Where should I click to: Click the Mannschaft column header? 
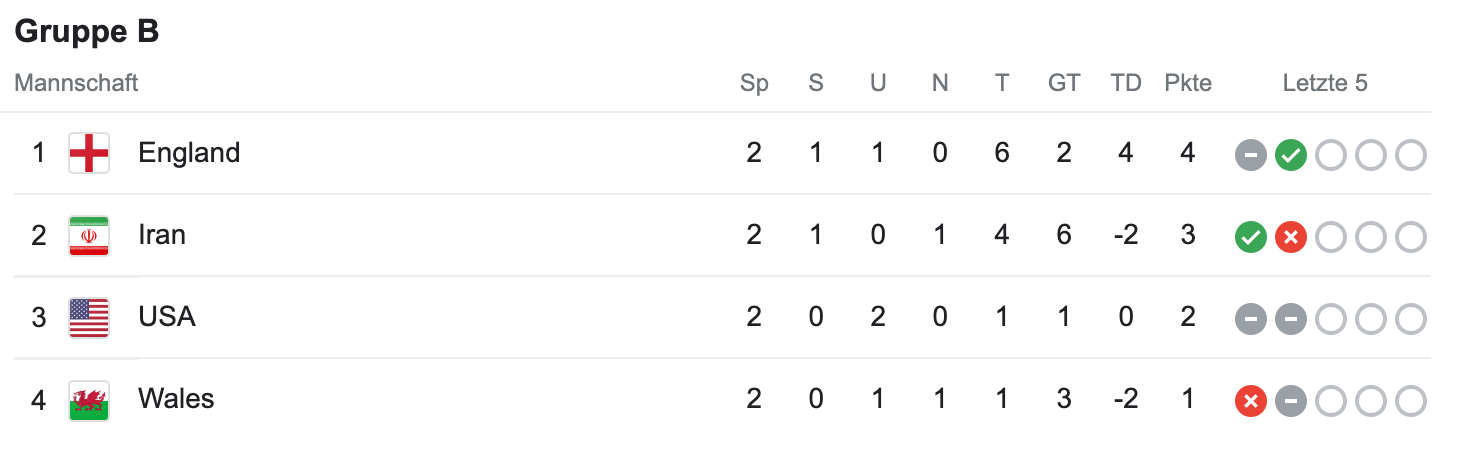76,83
